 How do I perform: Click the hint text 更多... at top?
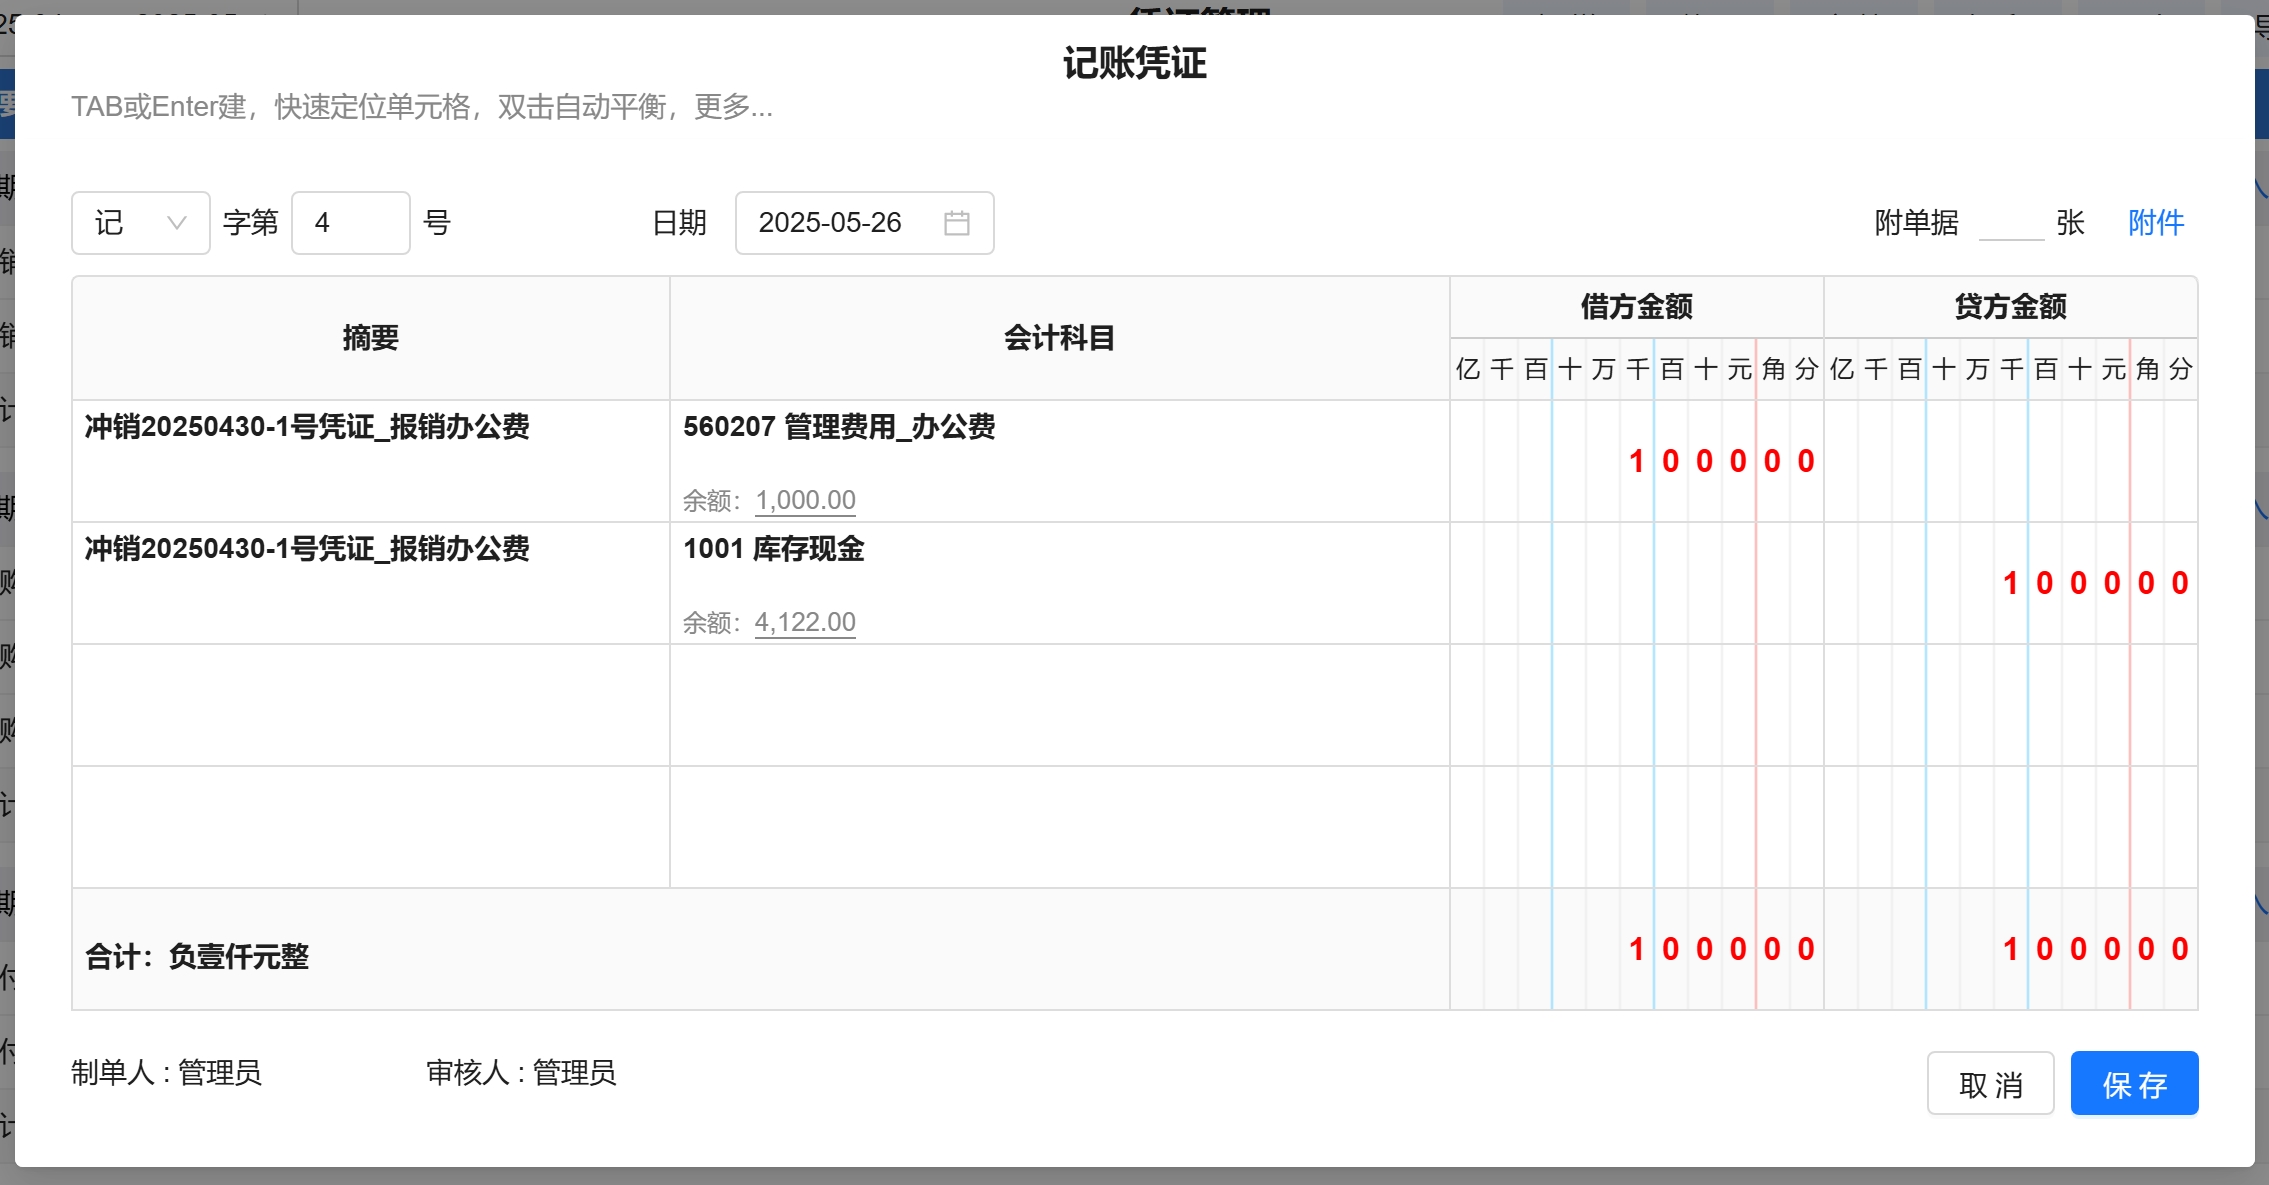[x=733, y=106]
